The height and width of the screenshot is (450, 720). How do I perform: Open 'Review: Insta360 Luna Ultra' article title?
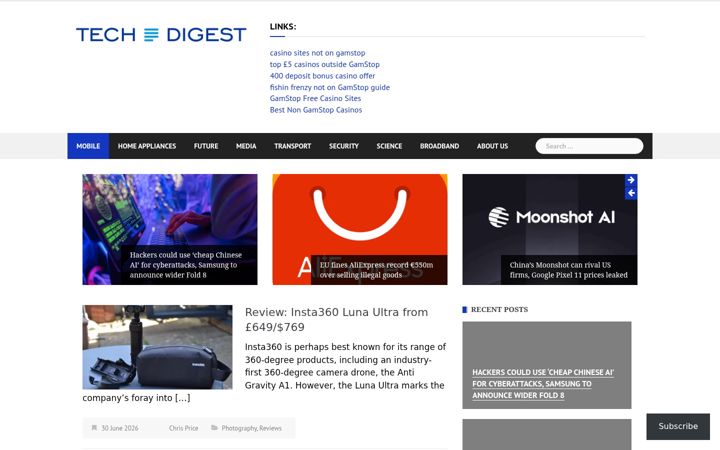337,320
